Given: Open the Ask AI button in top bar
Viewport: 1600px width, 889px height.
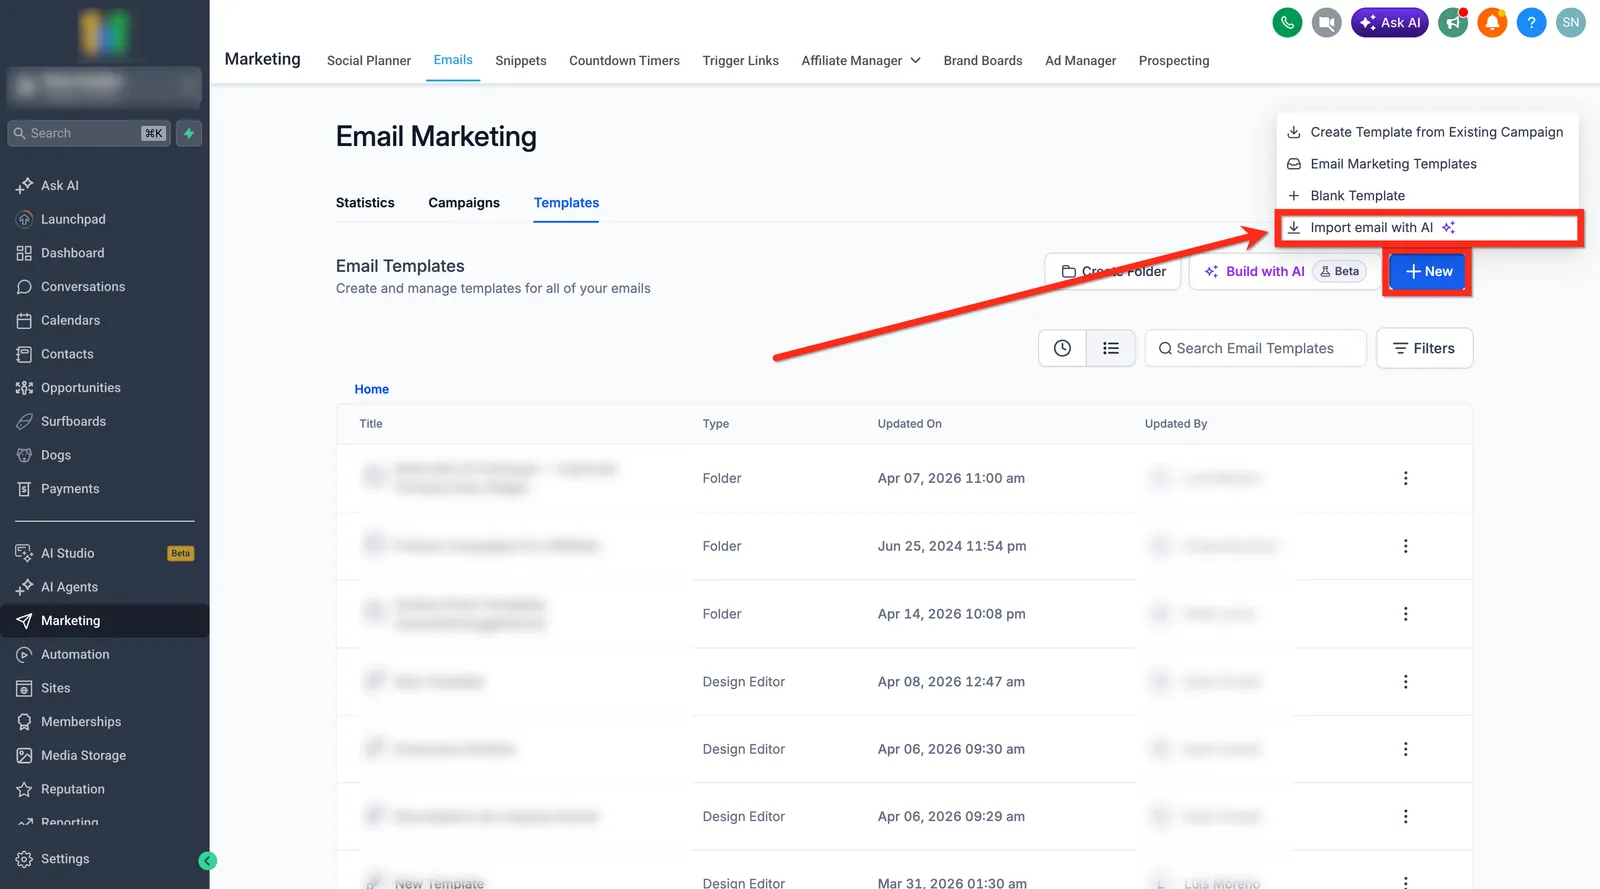Looking at the screenshot, I should (1390, 22).
